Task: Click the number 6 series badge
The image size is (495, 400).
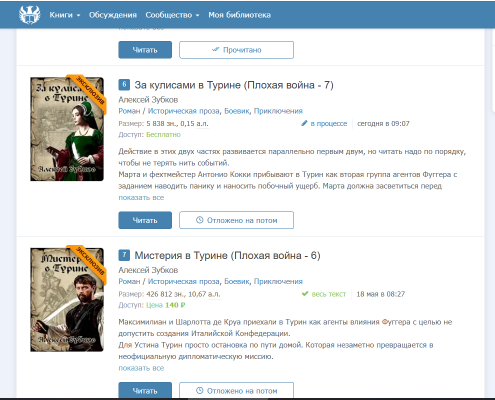Action: (x=124, y=85)
